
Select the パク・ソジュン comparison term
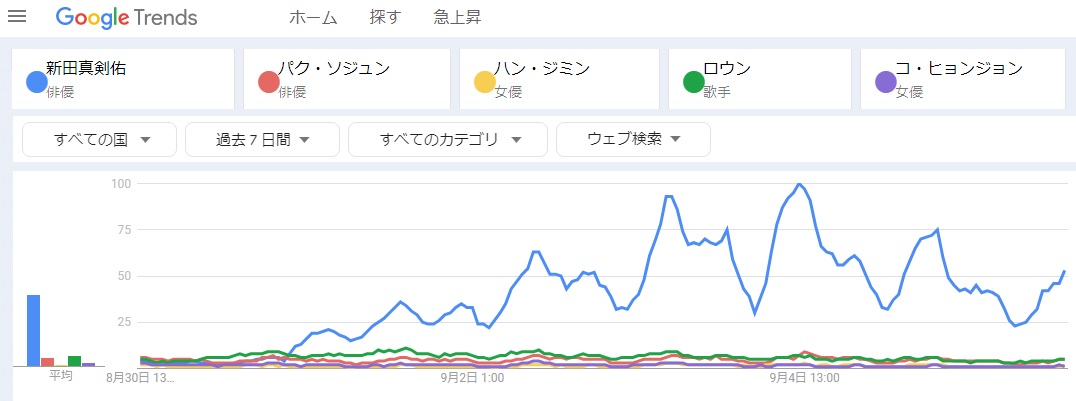[x=333, y=69]
